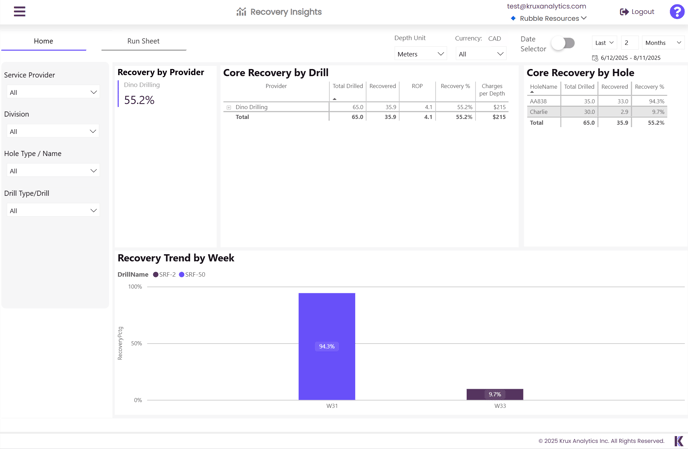Sort by HoleName column header

(543, 87)
